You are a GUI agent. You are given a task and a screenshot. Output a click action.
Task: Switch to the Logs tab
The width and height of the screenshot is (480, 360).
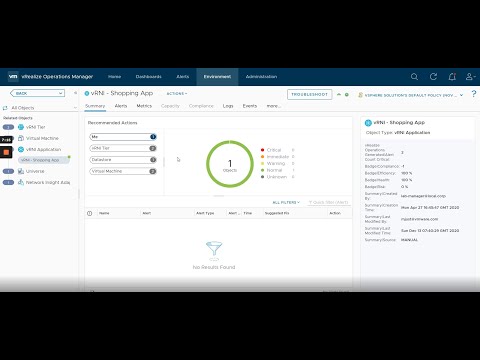228,106
